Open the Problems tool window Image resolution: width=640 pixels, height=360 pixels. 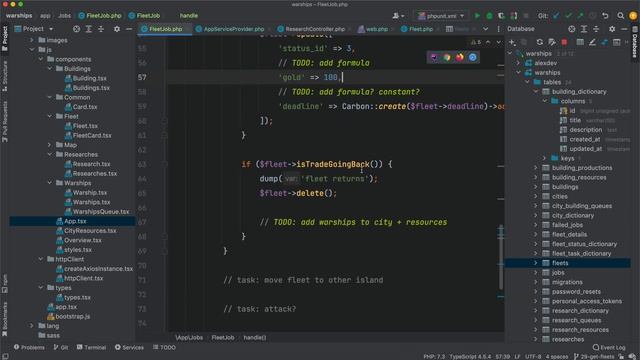pyautogui.click(x=29, y=347)
